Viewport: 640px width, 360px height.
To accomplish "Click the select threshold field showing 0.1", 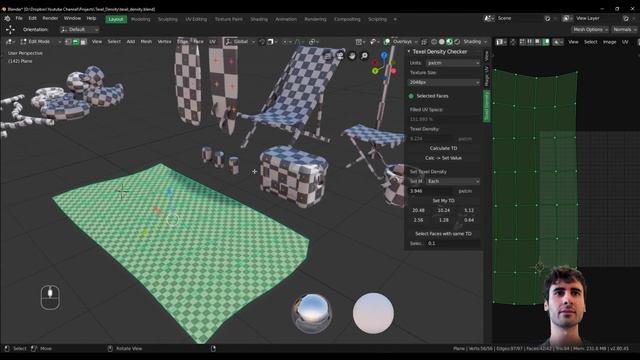I will [453, 243].
